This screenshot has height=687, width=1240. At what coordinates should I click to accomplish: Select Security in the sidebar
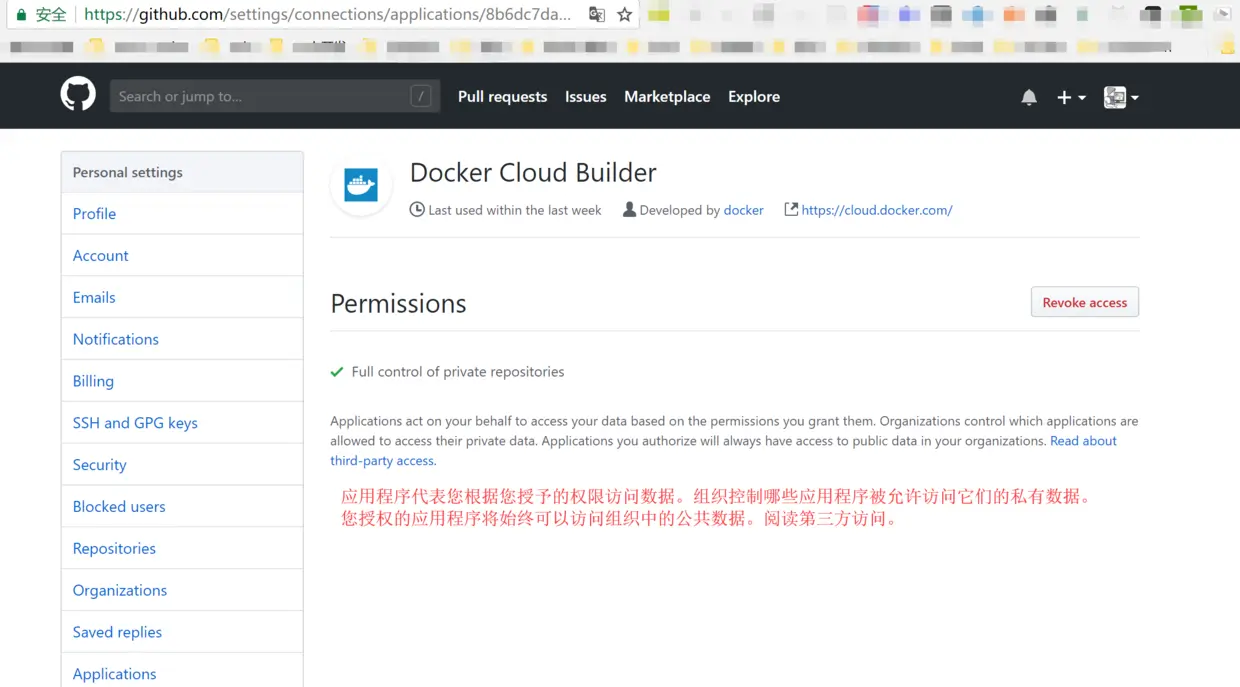[182, 465]
